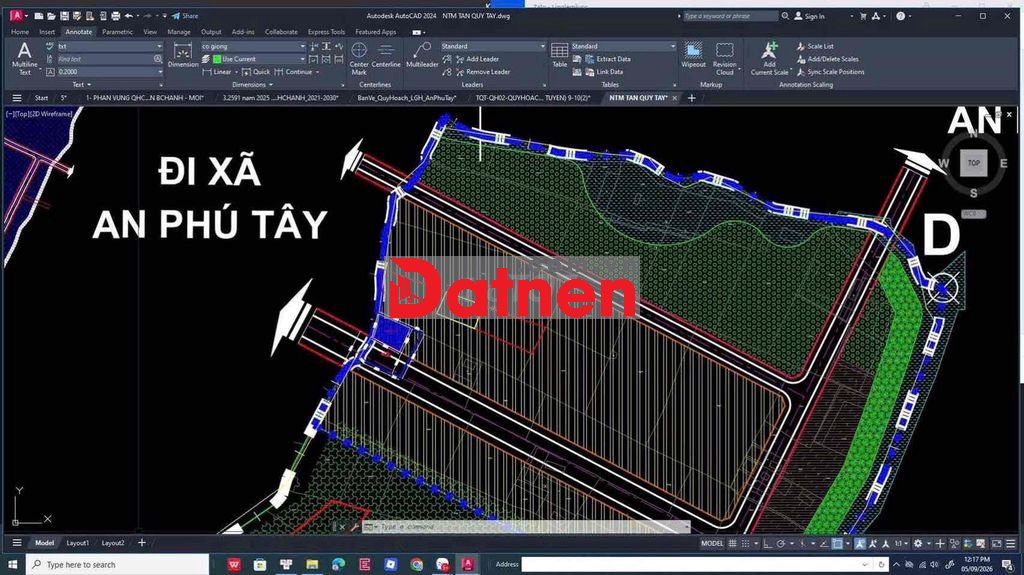The image size is (1024, 575).
Task: Click the green Use Current layer color swatch
Action: 217,59
